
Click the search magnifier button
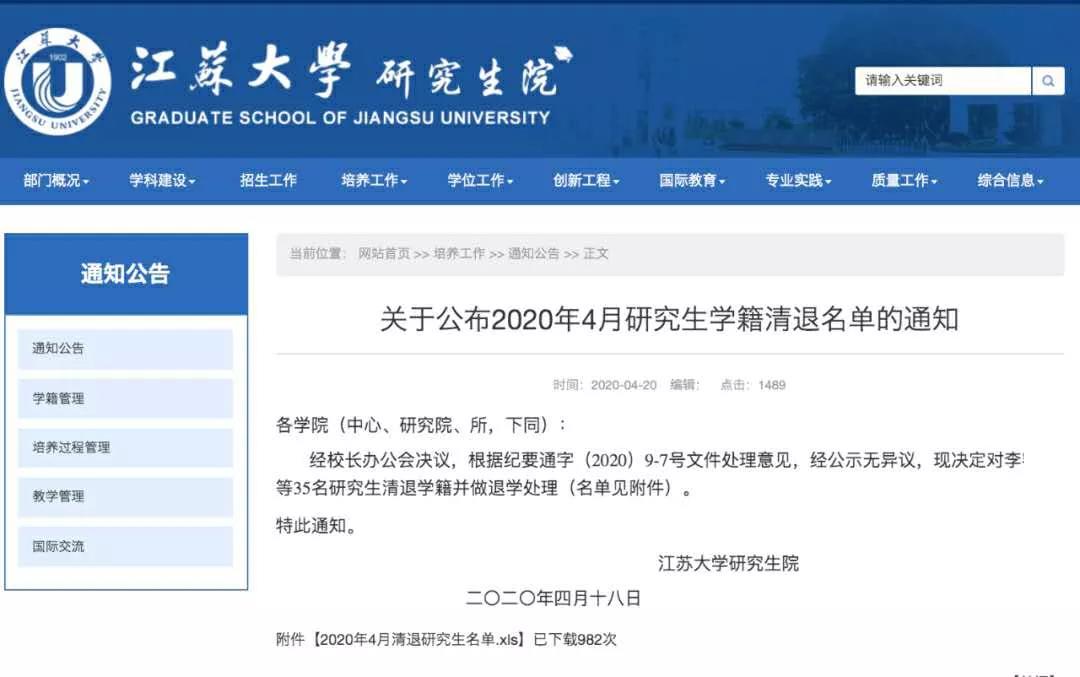point(1048,81)
